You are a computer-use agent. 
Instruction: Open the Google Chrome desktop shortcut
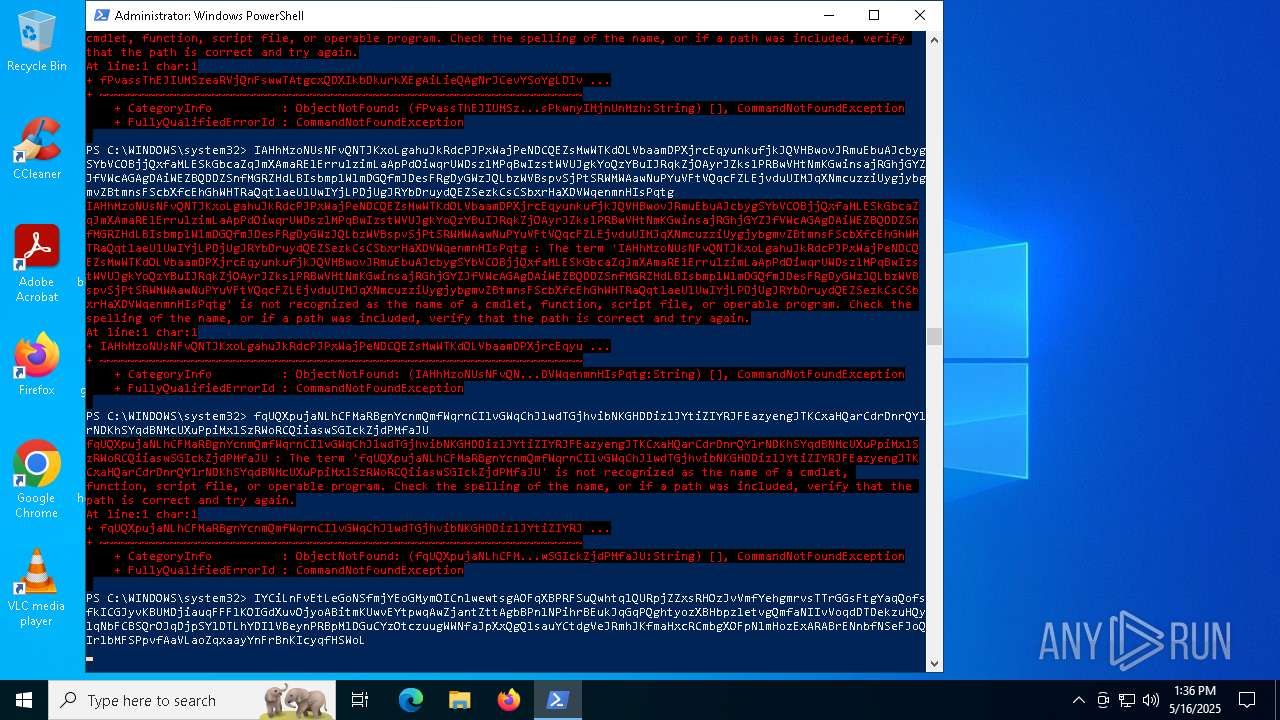[37, 479]
